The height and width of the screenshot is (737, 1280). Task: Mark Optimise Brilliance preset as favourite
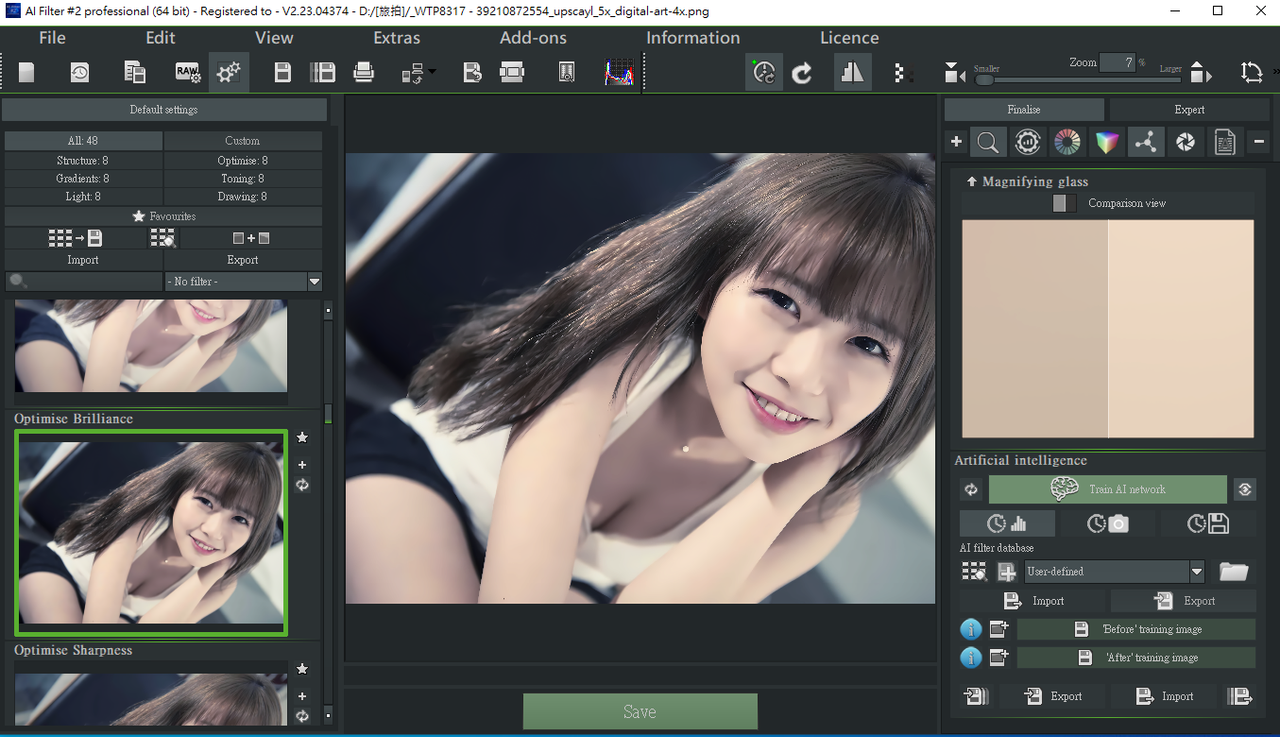(x=302, y=437)
